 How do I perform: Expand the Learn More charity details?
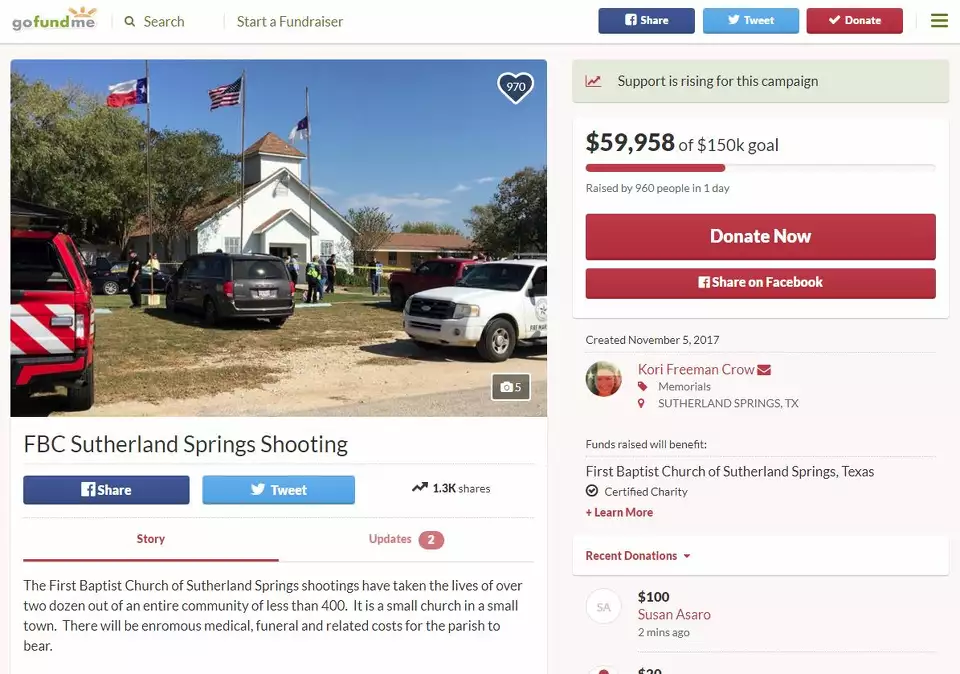[x=619, y=512]
